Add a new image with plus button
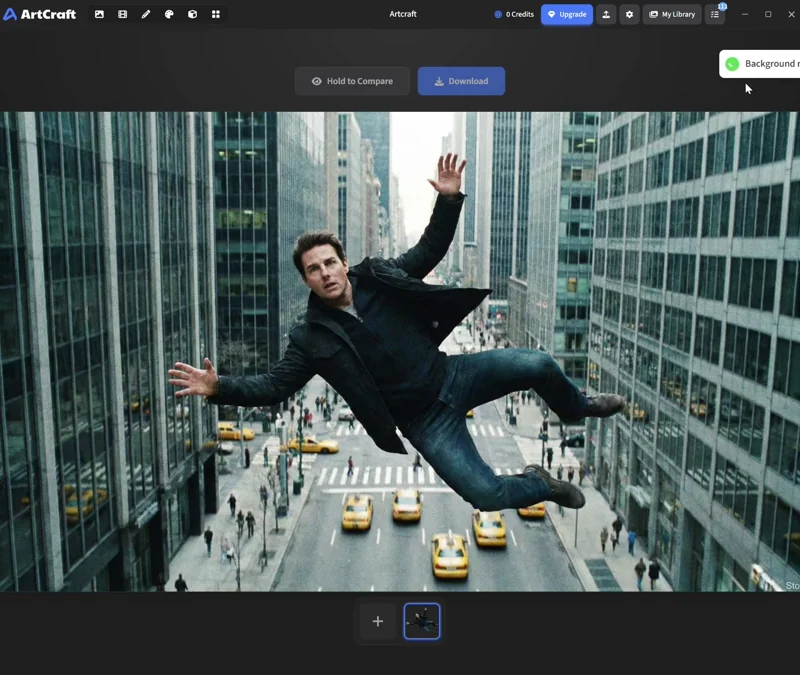Image resolution: width=800 pixels, height=675 pixels. 378,621
